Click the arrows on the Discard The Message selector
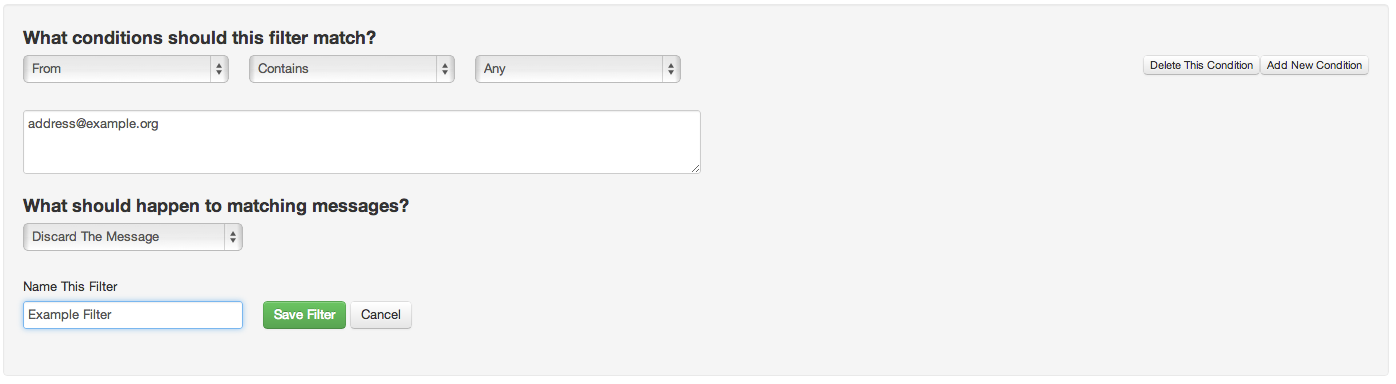Screen dimensions: 1396x384 (233, 237)
